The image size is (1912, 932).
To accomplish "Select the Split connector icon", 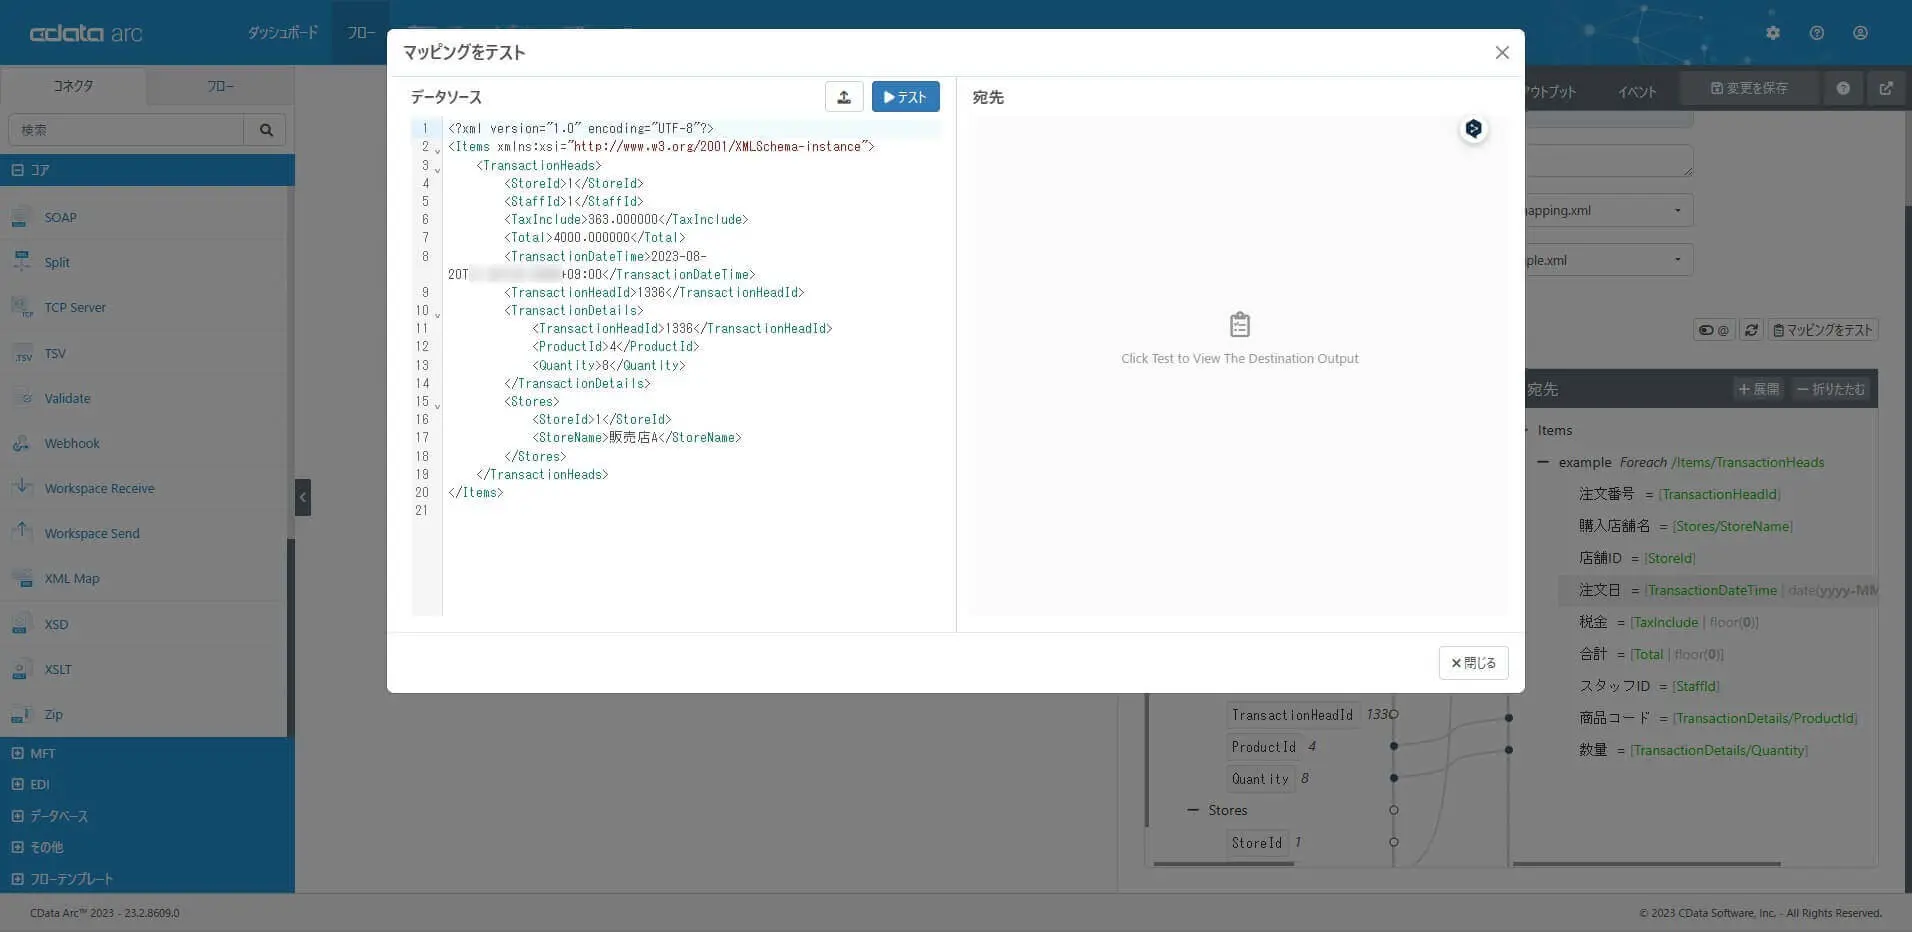I will coord(22,261).
